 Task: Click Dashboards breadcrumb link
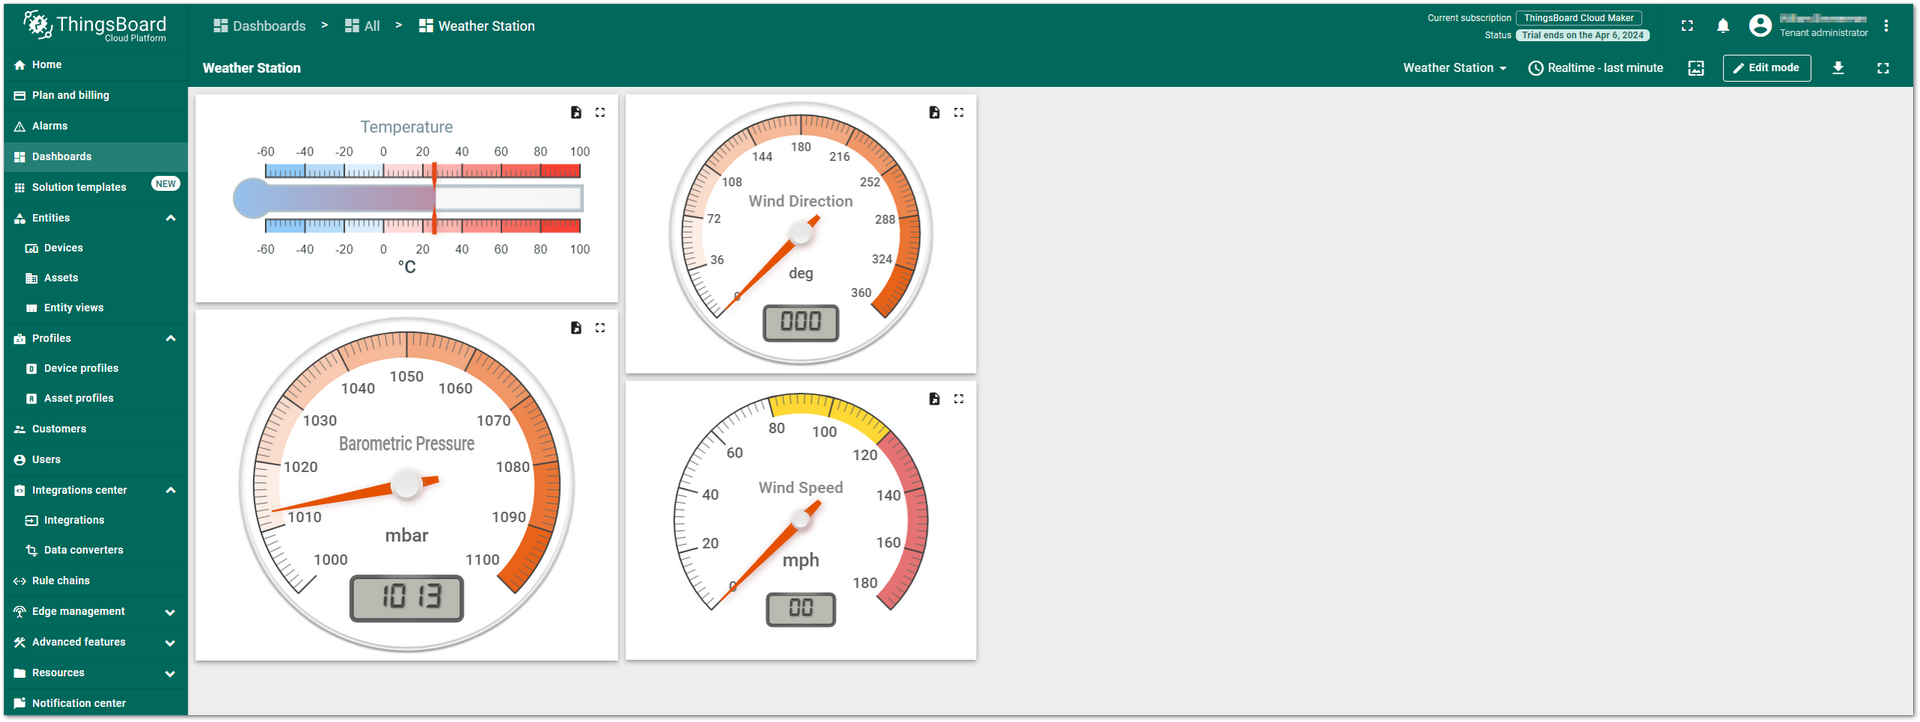click(x=259, y=26)
